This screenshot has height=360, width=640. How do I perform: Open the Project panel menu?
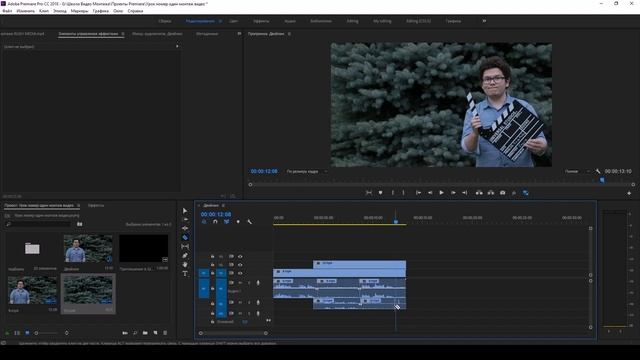click(78, 205)
